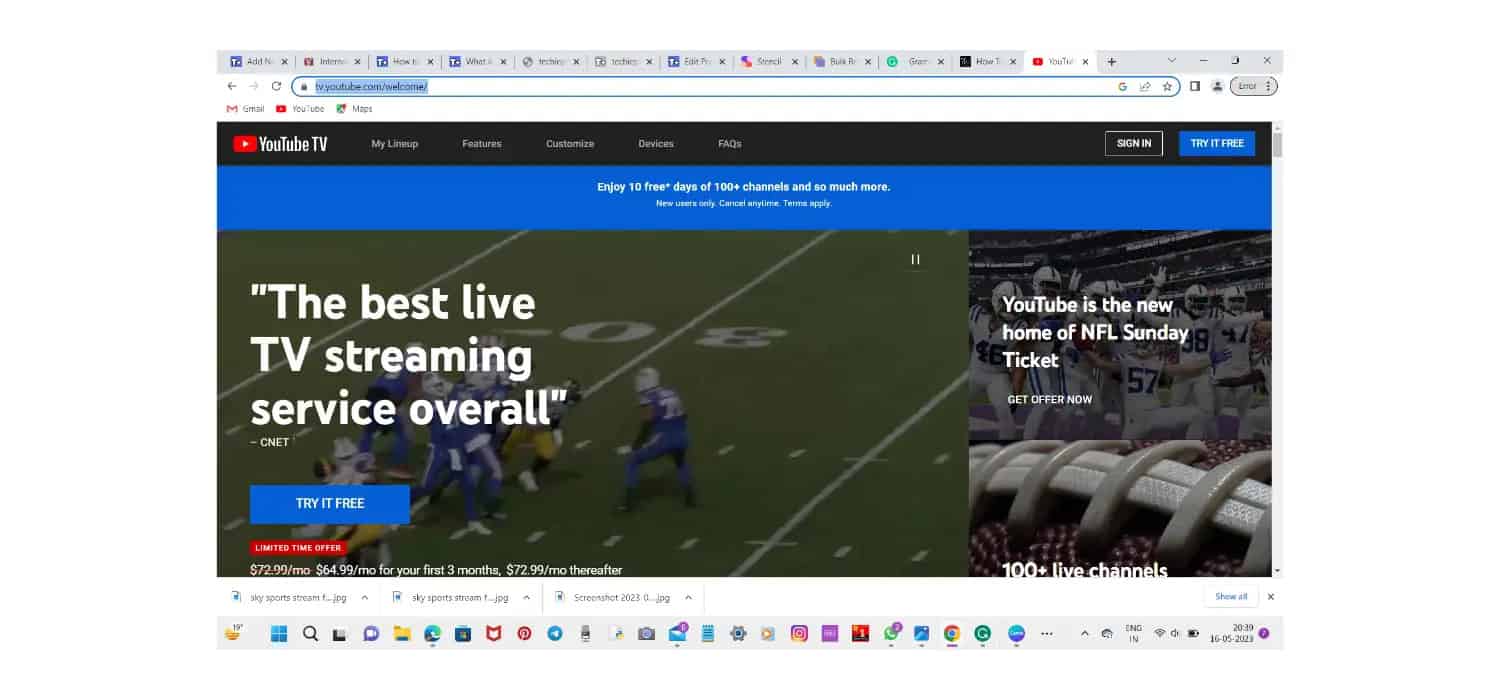The width and height of the screenshot is (1500, 700).
Task: Open NFL Sunday Ticket promo image
Action: pyautogui.click(x=1120, y=335)
